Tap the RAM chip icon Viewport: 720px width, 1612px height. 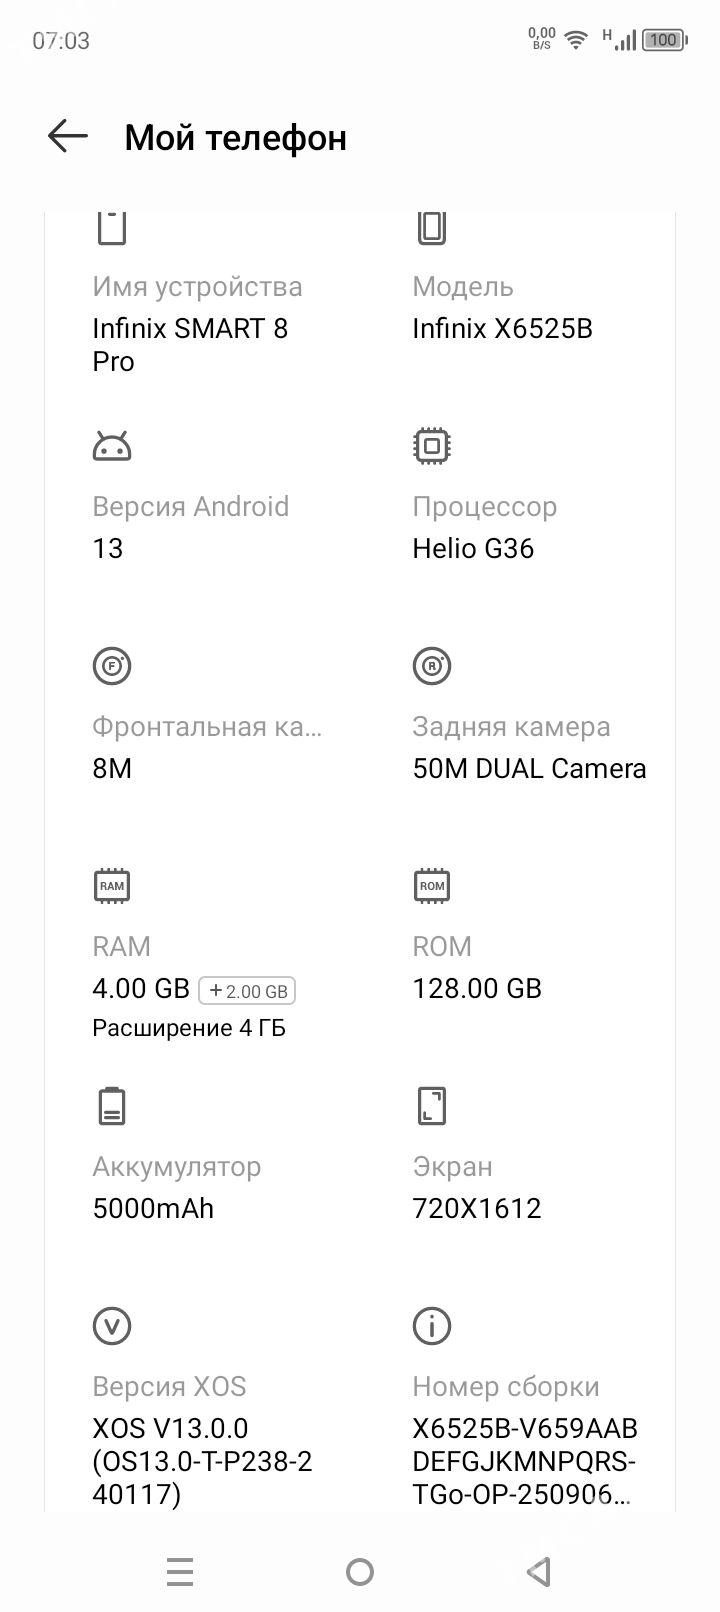pos(112,886)
